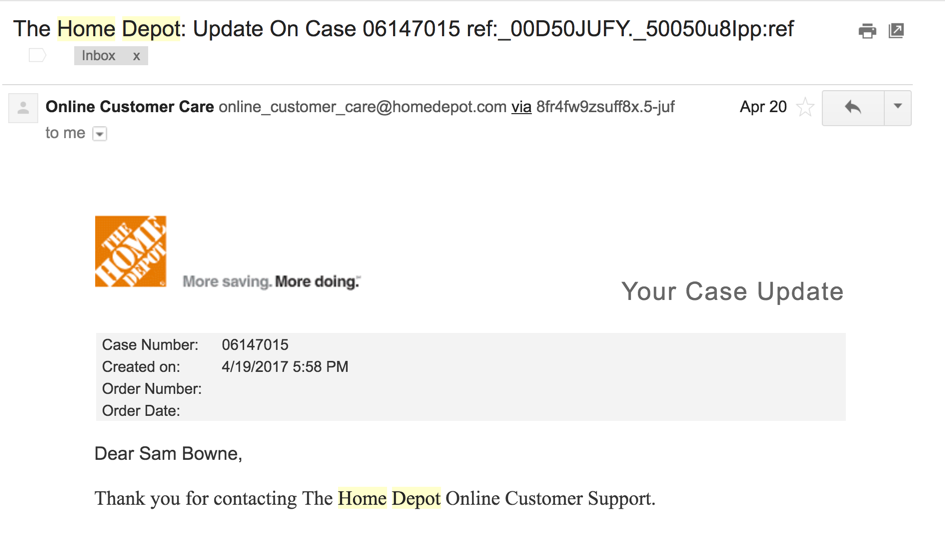Click sender name Online Customer Care
Screen dimensions: 945x533
(130, 107)
